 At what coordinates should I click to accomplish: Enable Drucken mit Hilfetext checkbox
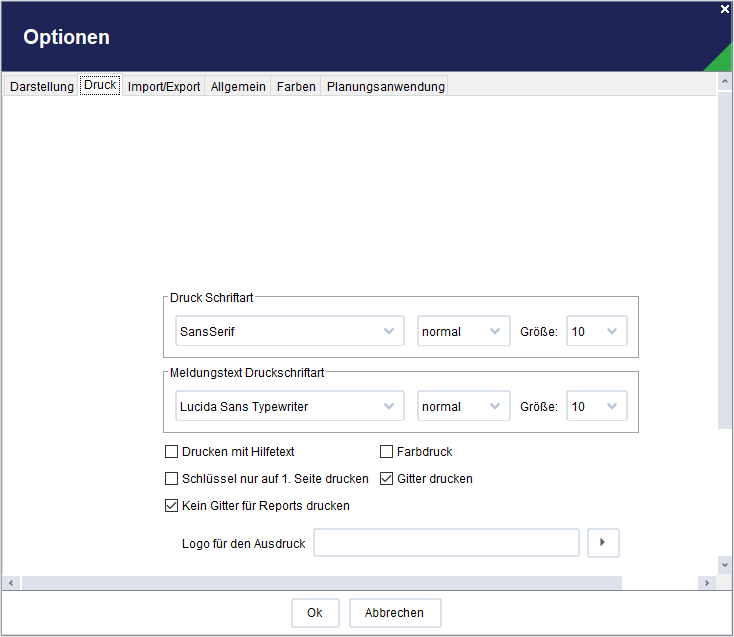coord(171,452)
